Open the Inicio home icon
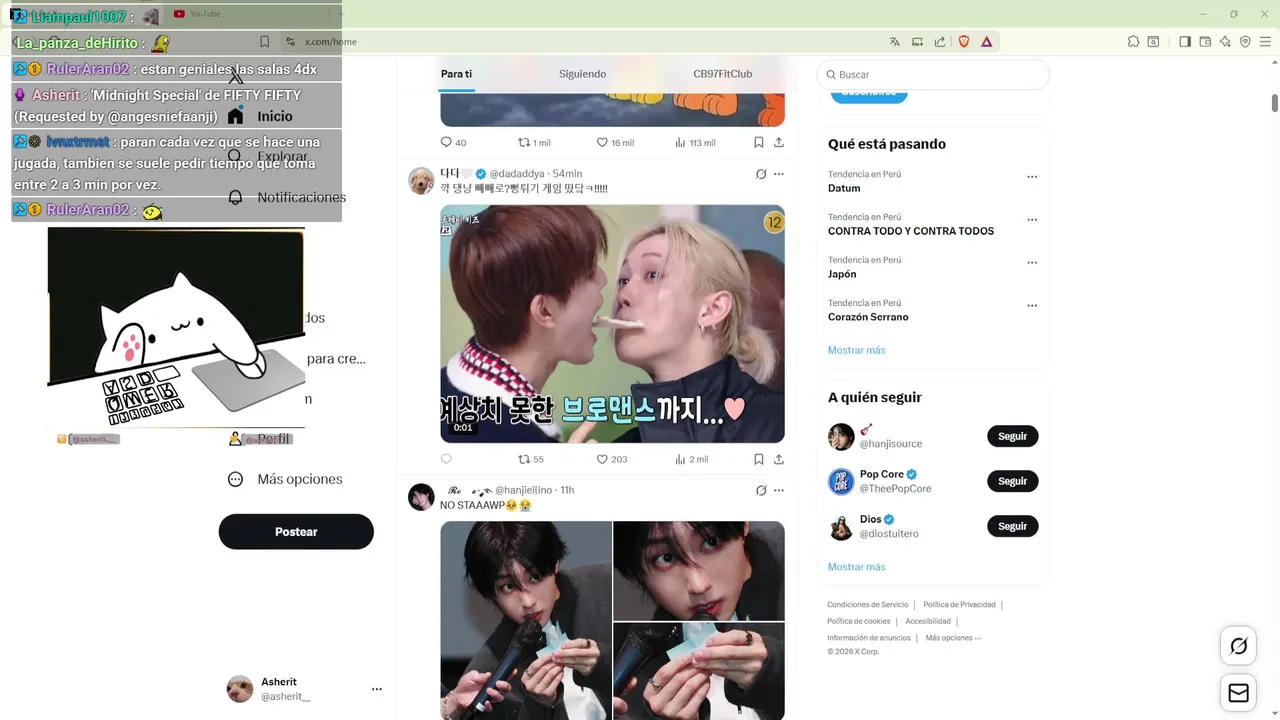The height and width of the screenshot is (720, 1280). (236, 116)
